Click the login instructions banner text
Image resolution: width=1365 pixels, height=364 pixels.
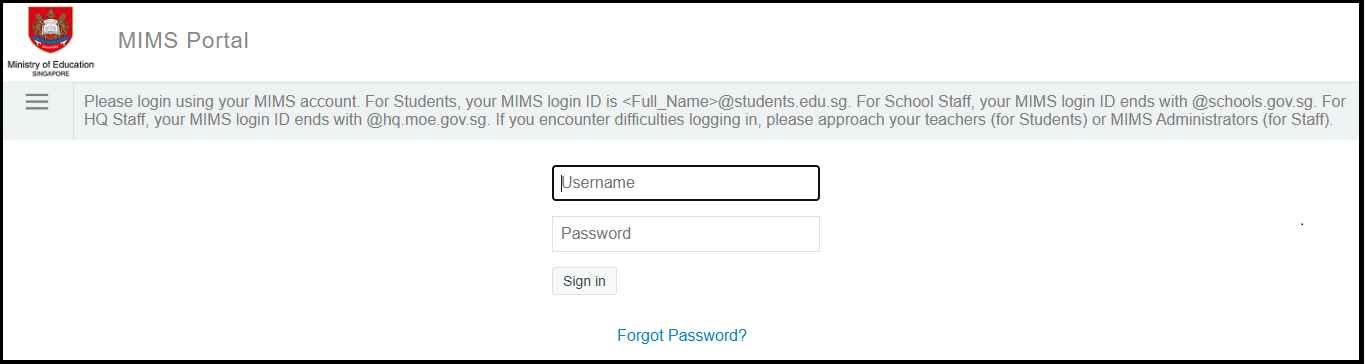tap(715, 111)
